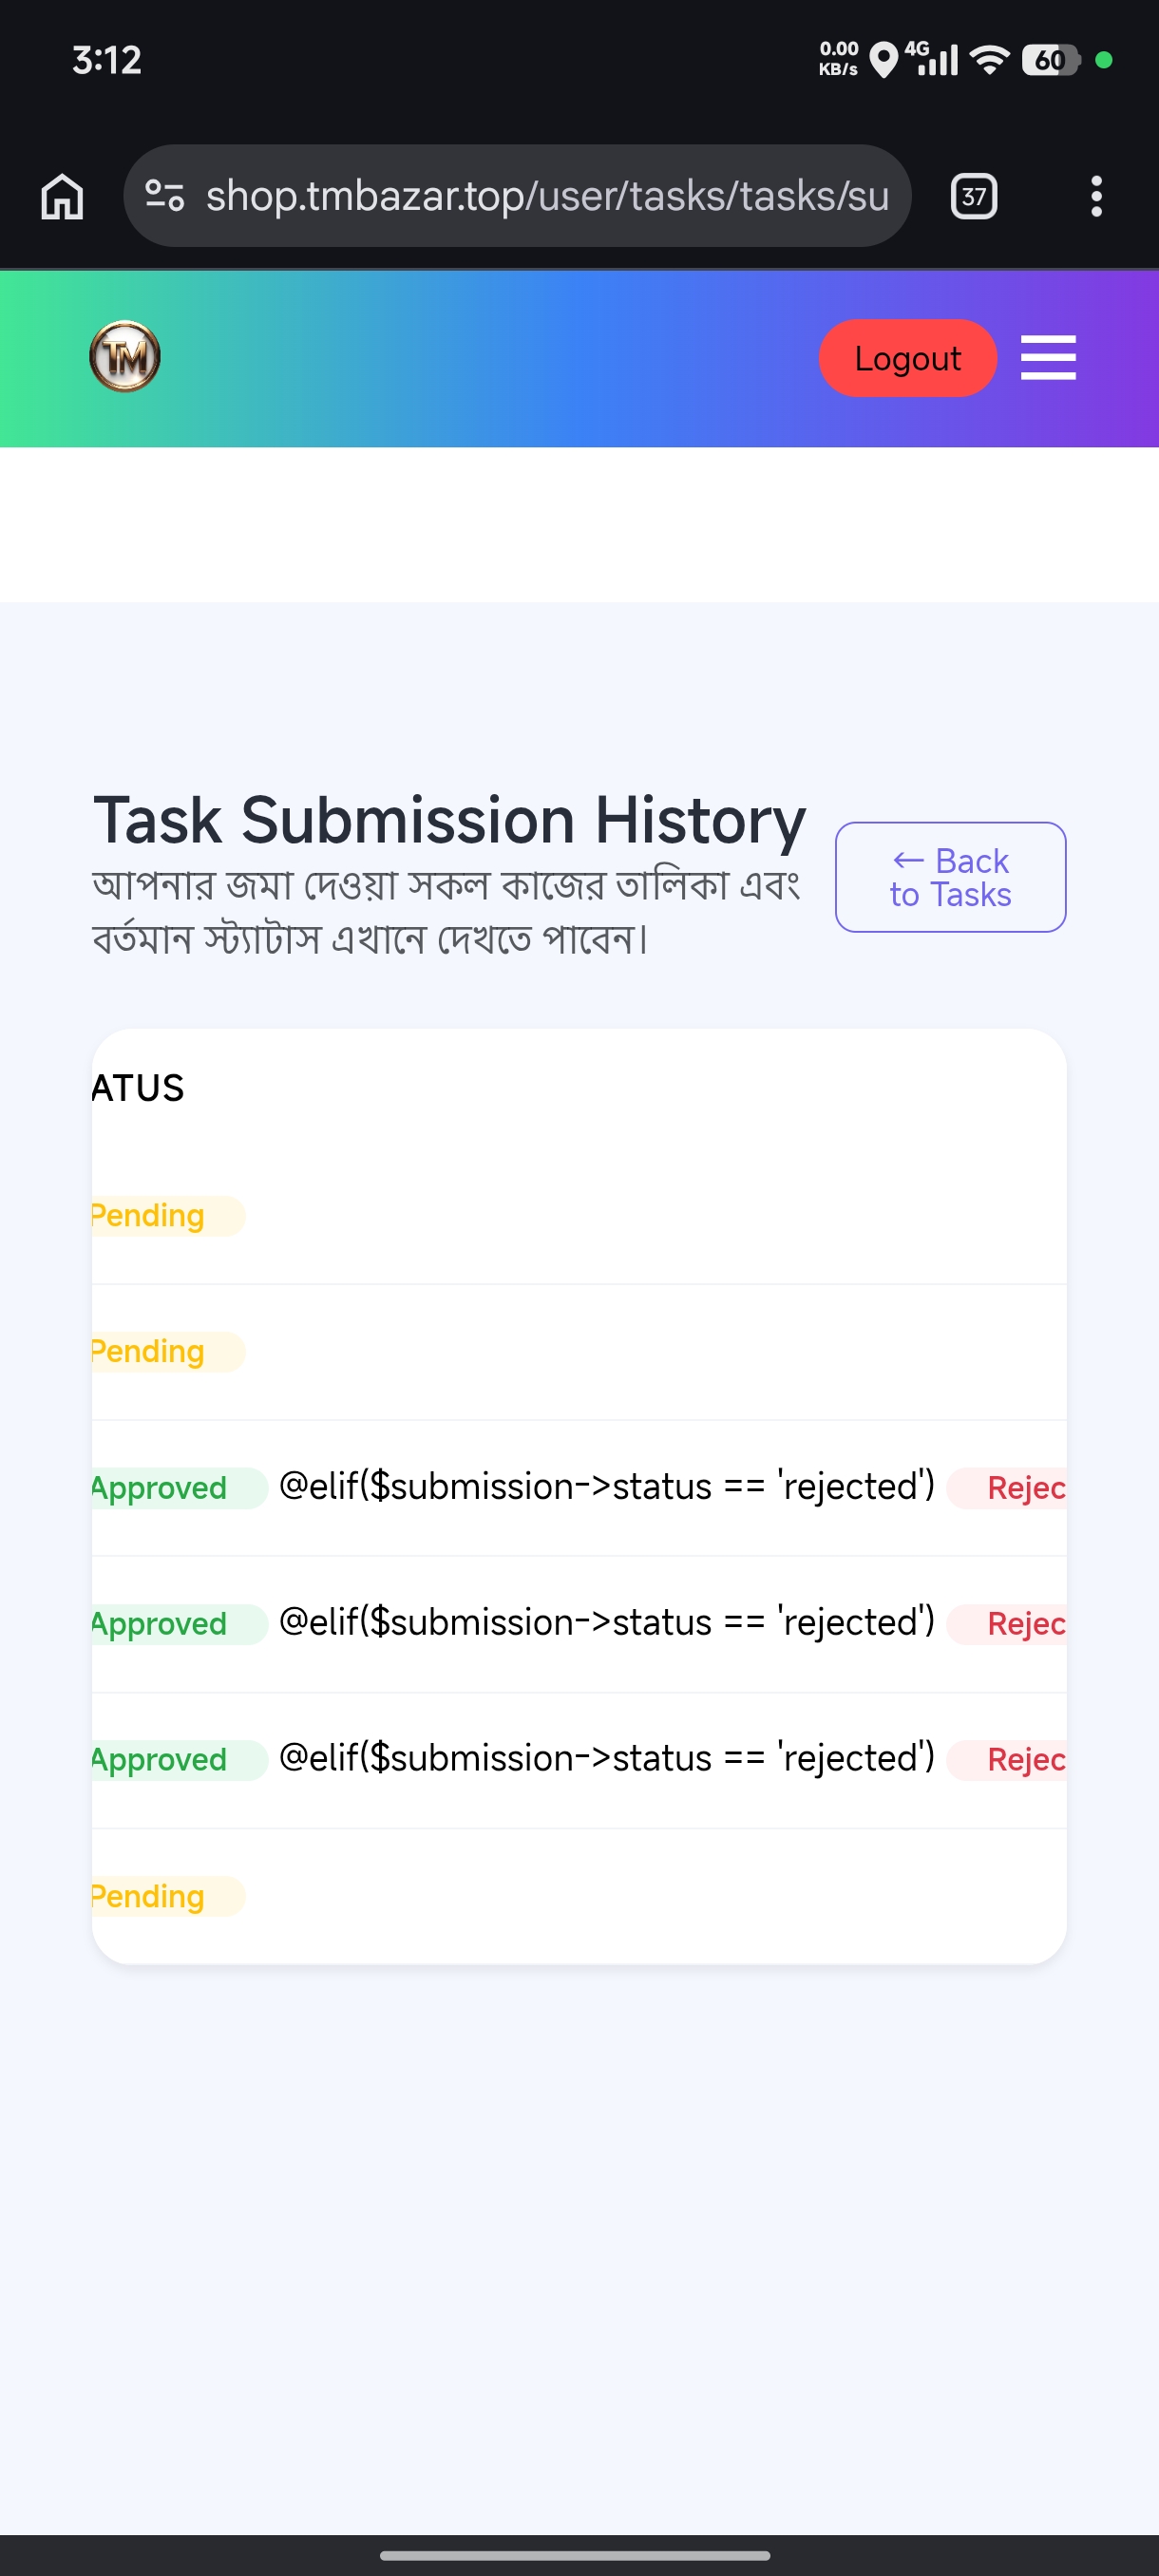The width and height of the screenshot is (1159, 2576).
Task: Tap the first Approved status badge
Action: tap(179, 1488)
